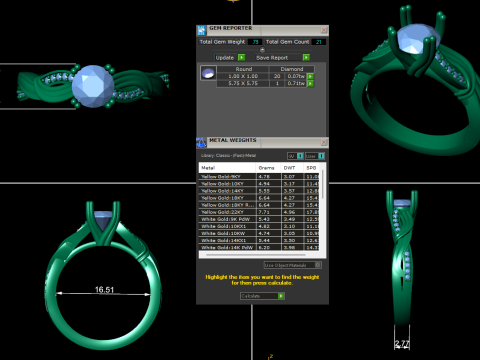The height and width of the screenshot is (360, 480).
Task: Select the Yellow Gold:22KY row
Action: point(259,212)
